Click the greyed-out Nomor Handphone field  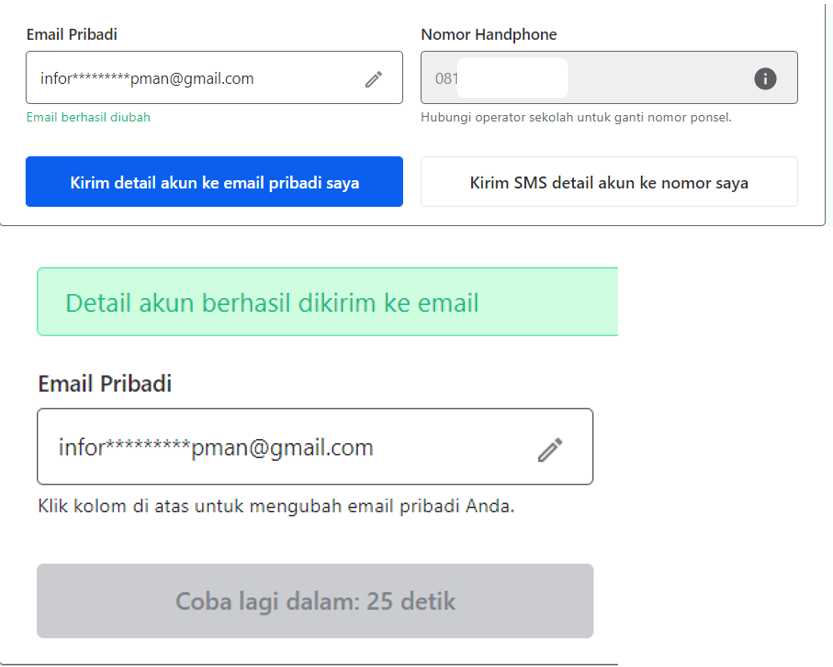point(609,78)
